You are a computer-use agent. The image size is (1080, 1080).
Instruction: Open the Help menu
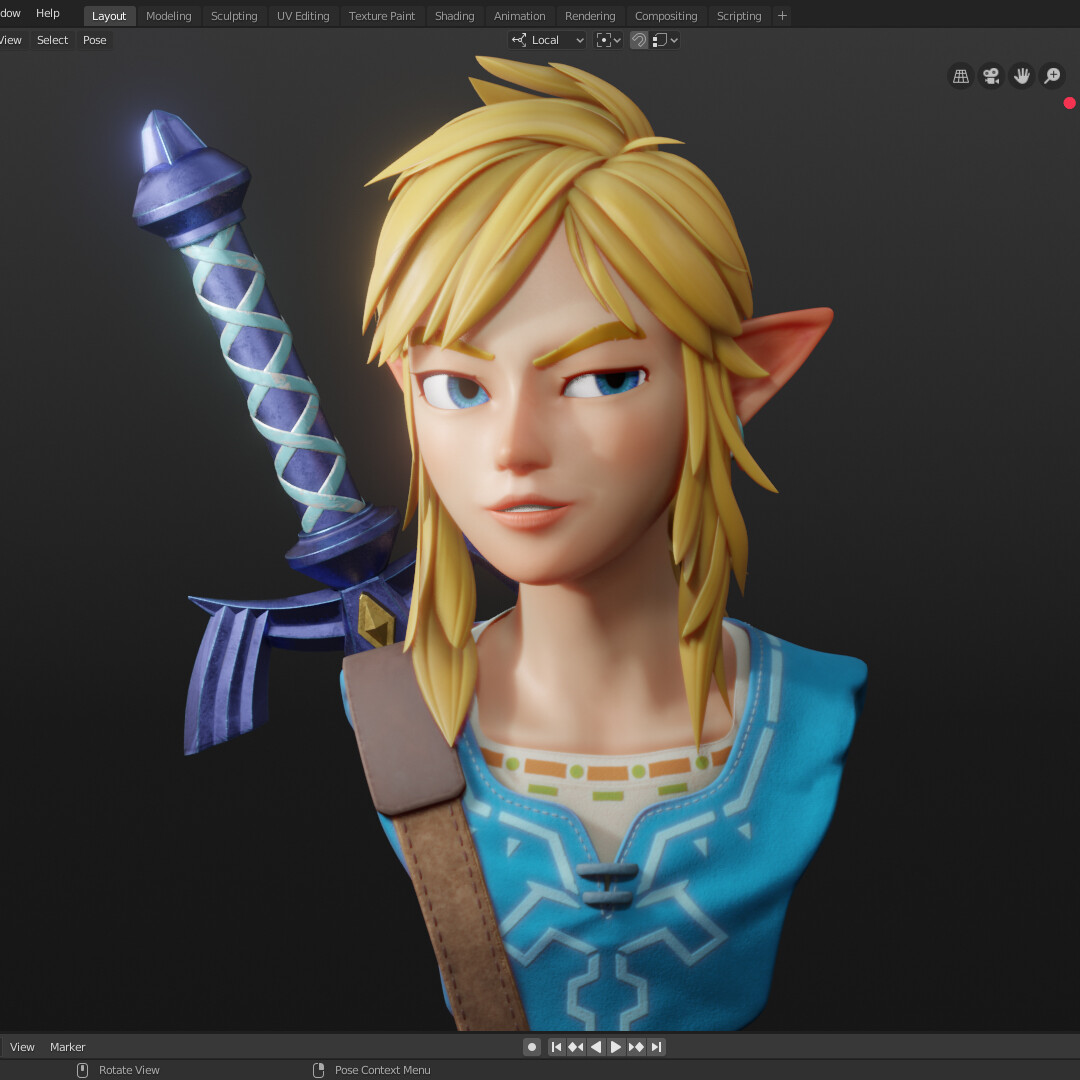coord(48,13)
